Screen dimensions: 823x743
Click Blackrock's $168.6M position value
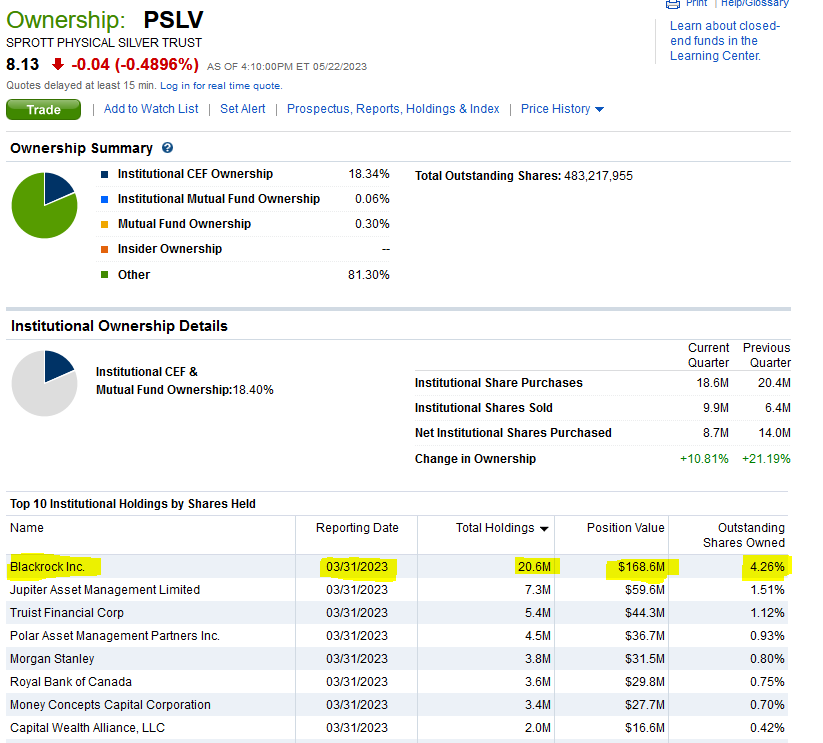click(x=641, y=567)
